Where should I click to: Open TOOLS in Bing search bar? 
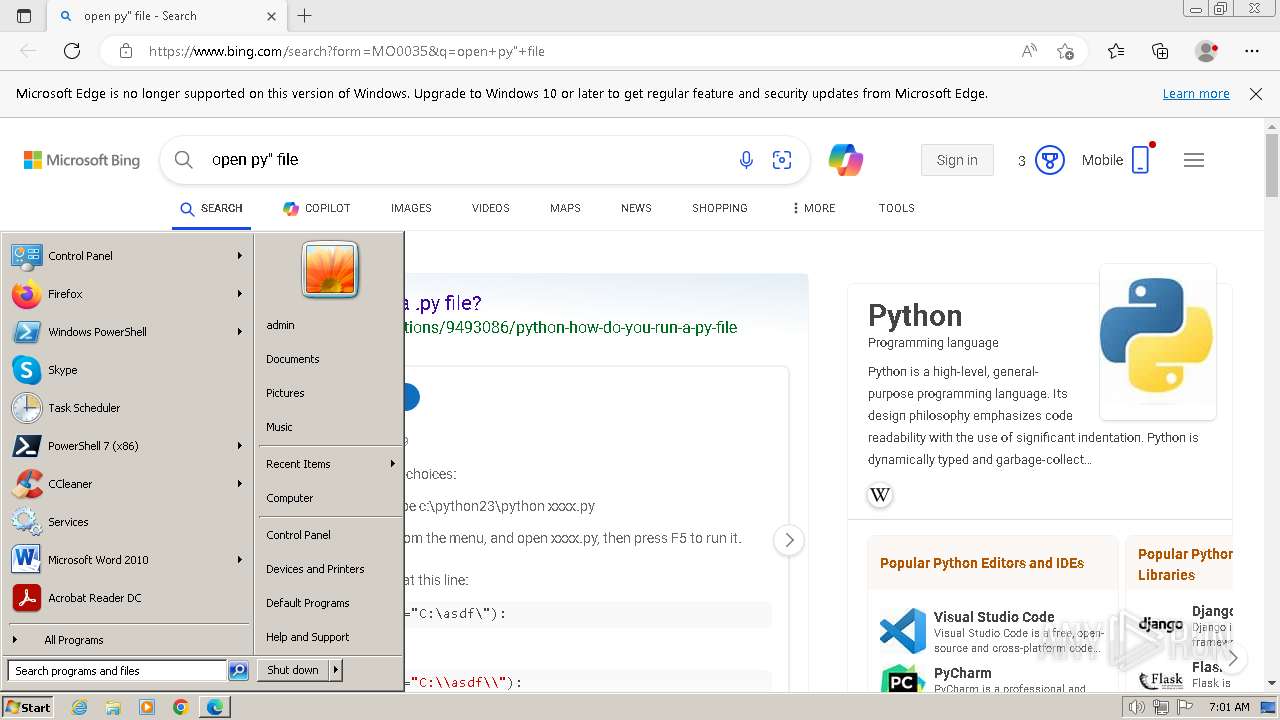(x=897, y=208)
